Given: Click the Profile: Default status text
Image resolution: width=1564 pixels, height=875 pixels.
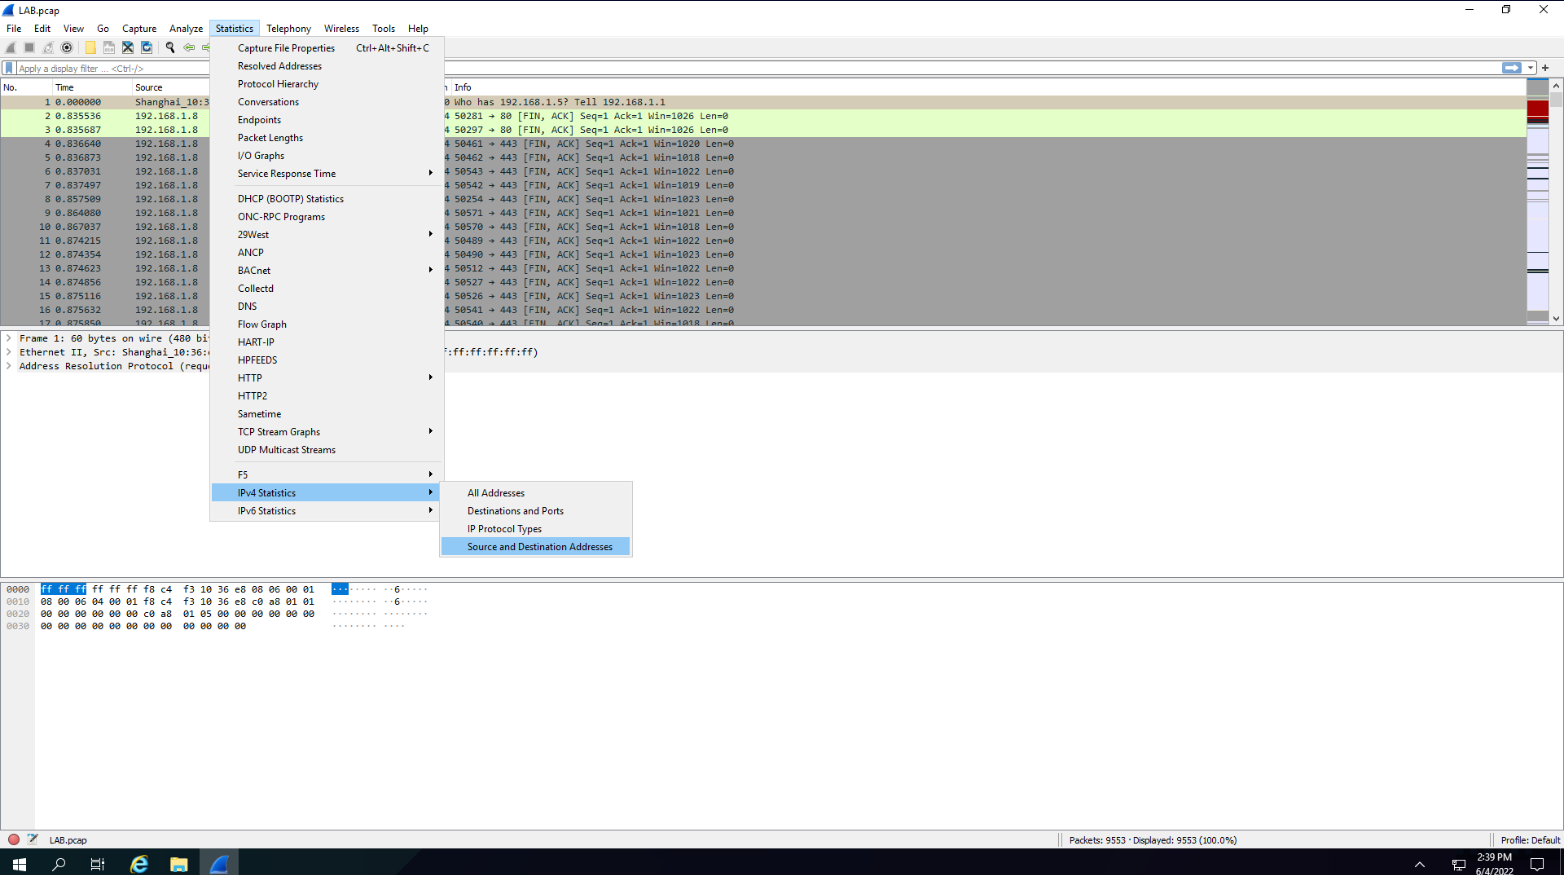Looking at the screenshot, I should [1529, 840].
